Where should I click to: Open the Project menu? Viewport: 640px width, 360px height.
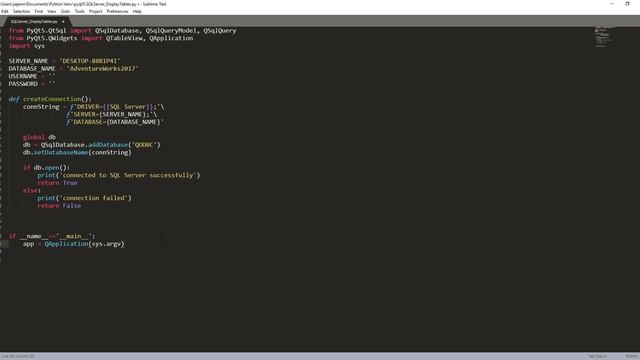pos(96,11)
